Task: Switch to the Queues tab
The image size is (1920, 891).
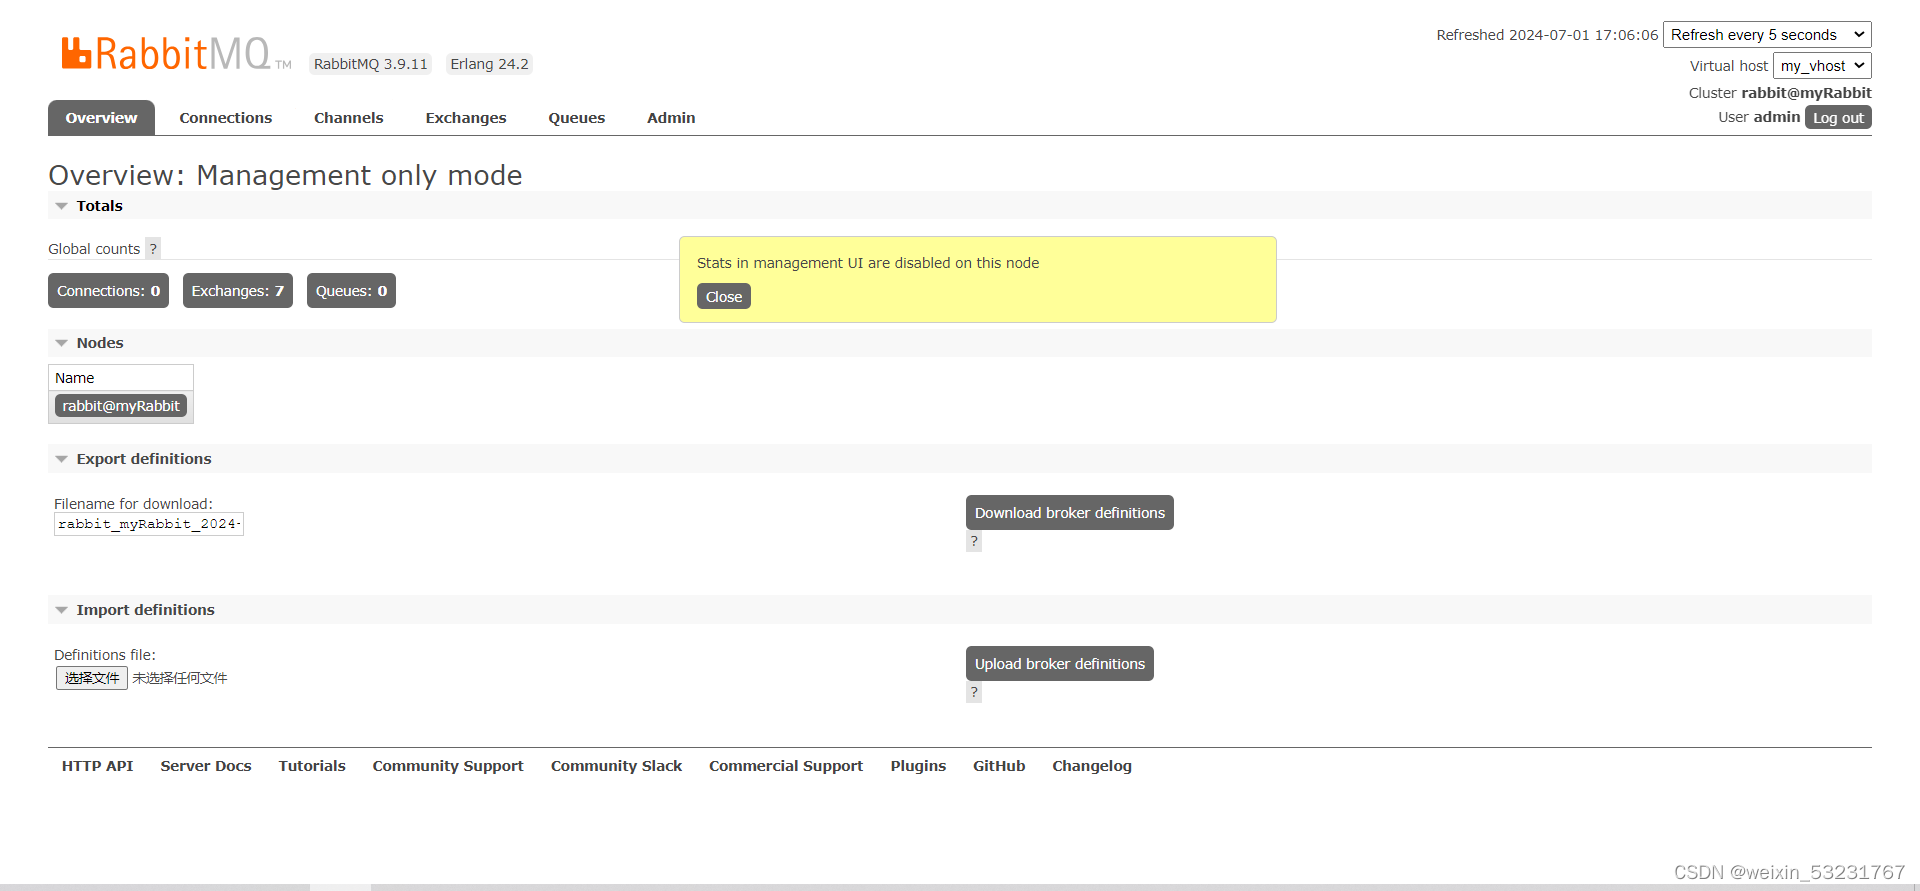Action: pyautogui.click(x=577, y=118)
